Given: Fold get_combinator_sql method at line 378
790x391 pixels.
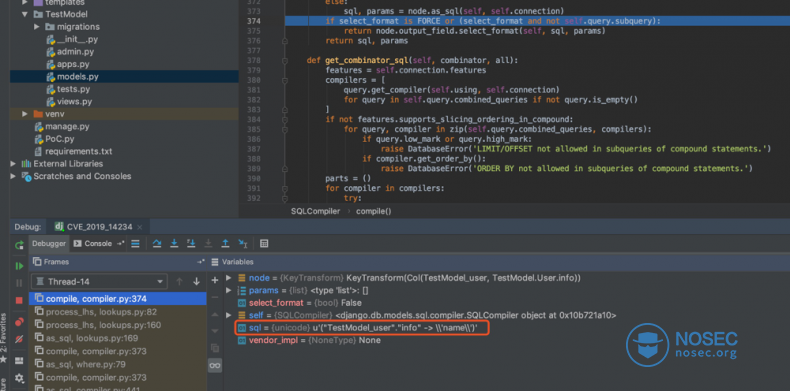Looking at the screenshot, I should click(x=285, y=60).
